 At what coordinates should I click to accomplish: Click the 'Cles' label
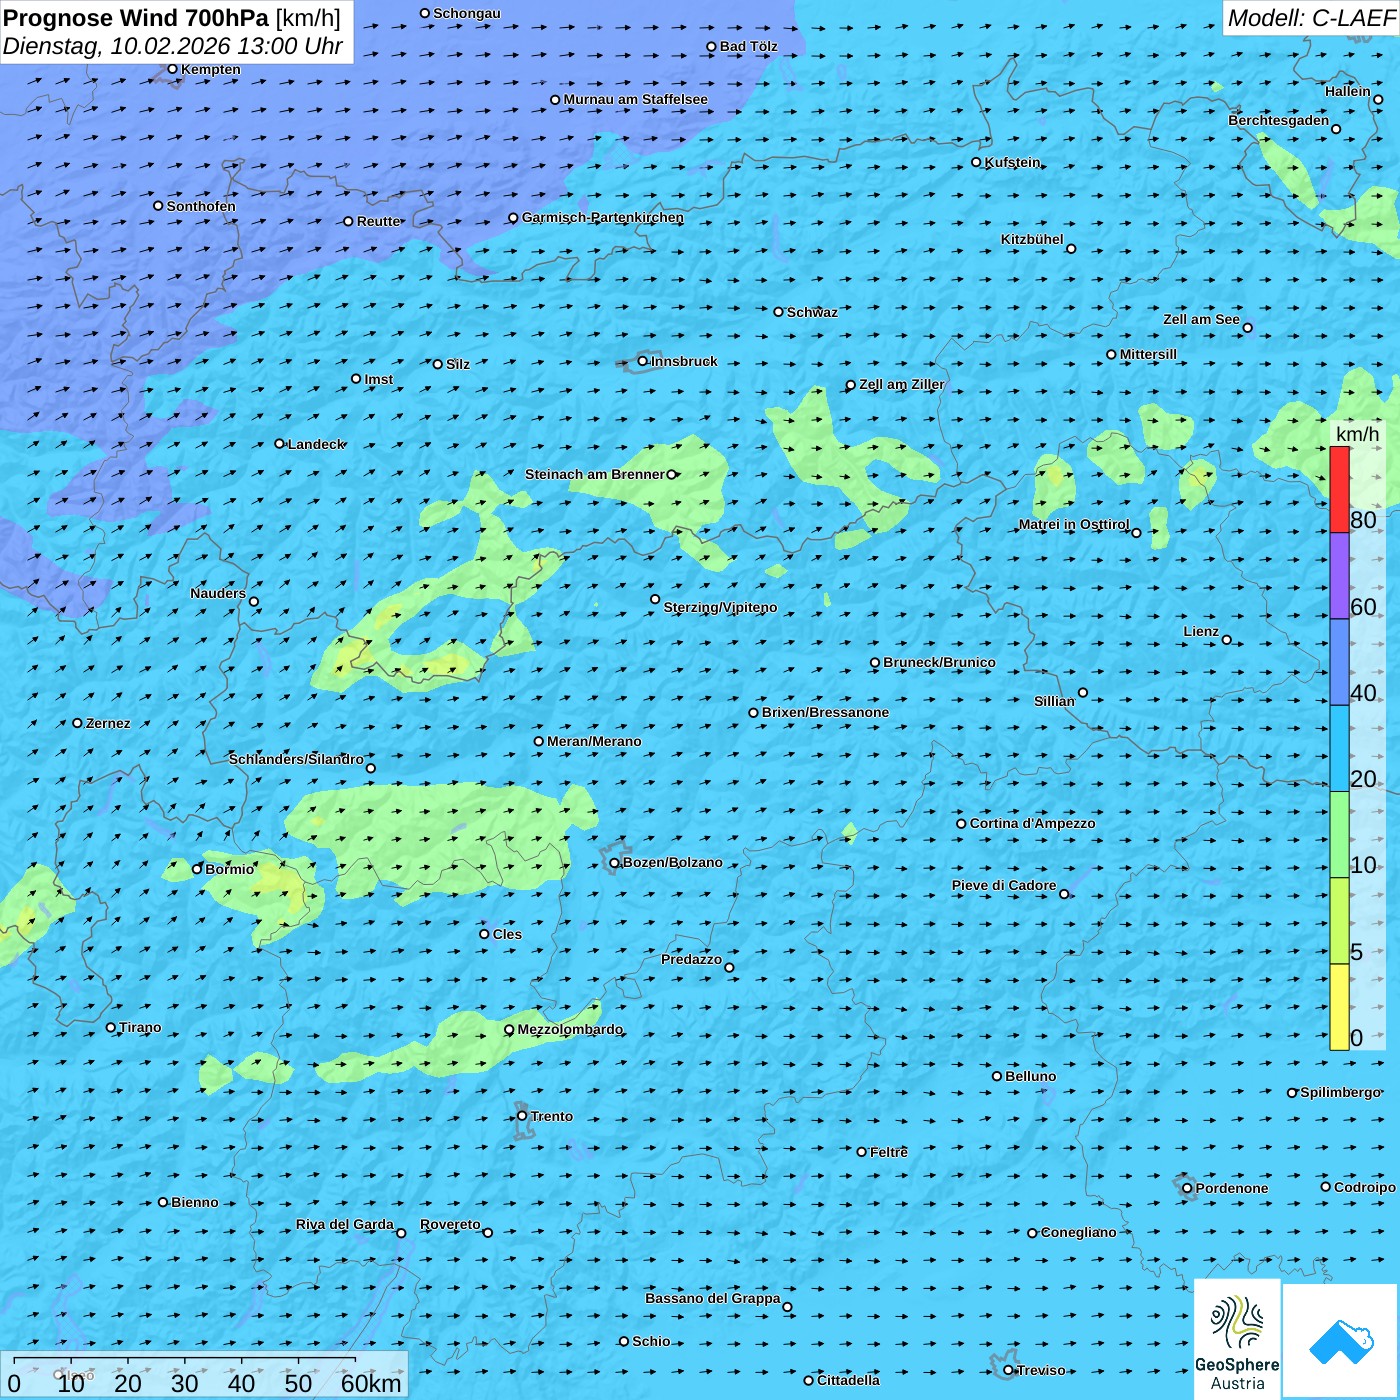click(507, 934)
